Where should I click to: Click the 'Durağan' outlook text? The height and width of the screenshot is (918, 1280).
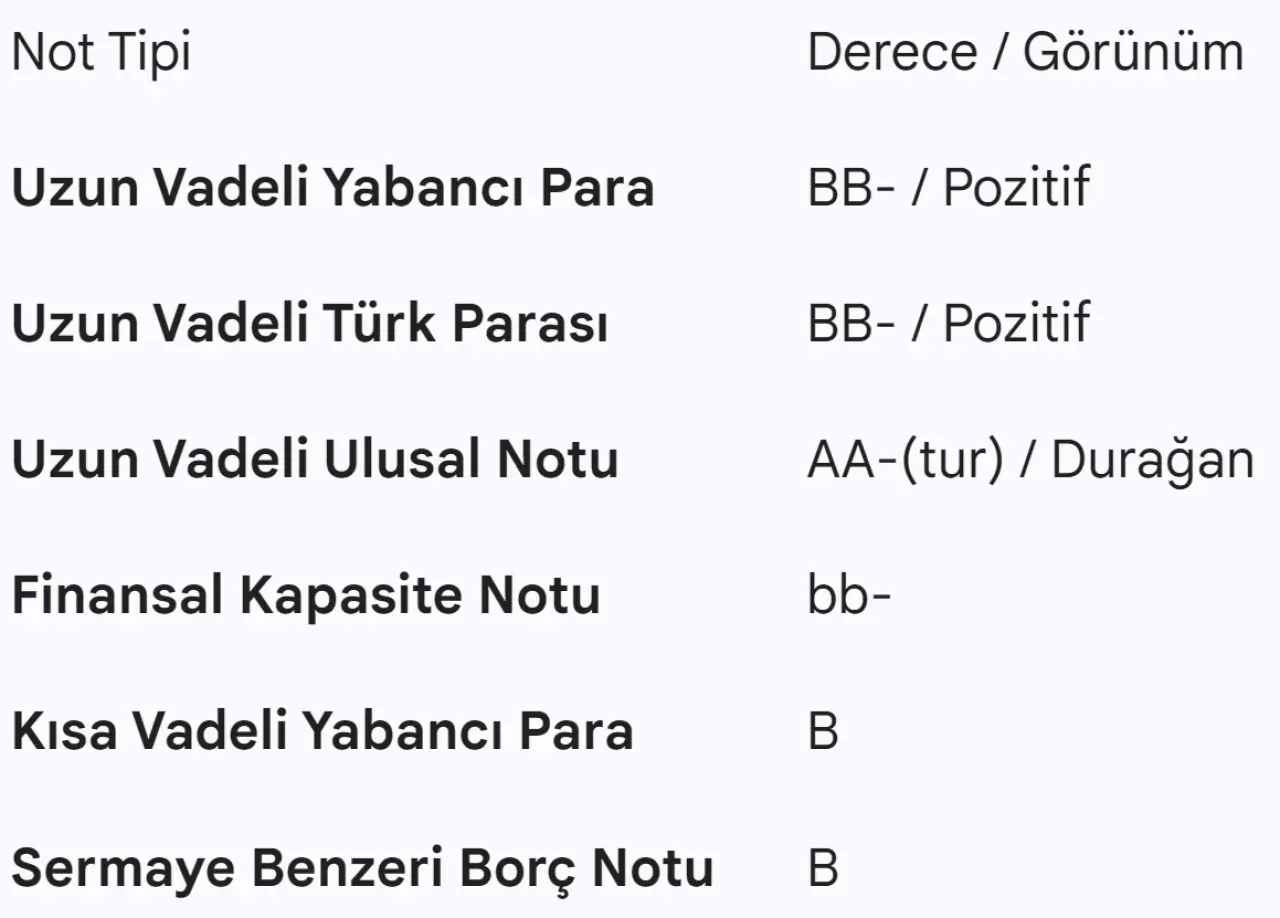pos(1152,460)
